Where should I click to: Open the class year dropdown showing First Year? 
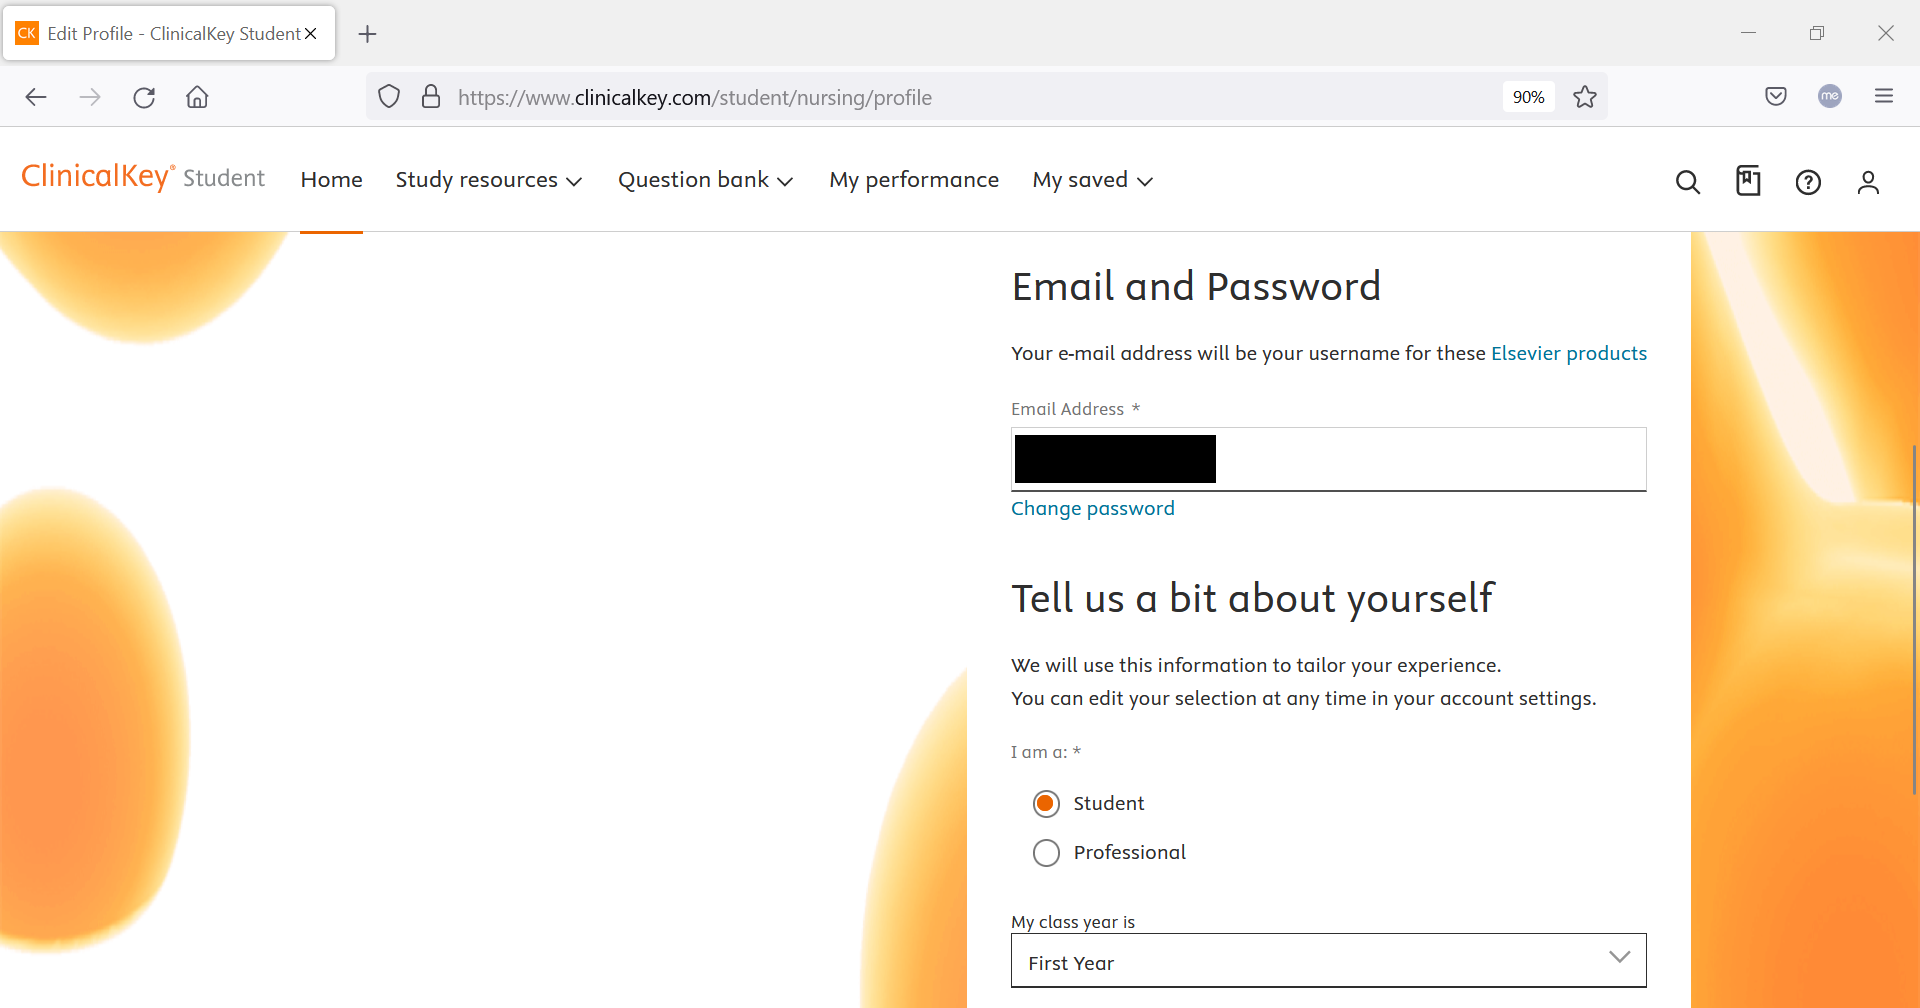1328,961
